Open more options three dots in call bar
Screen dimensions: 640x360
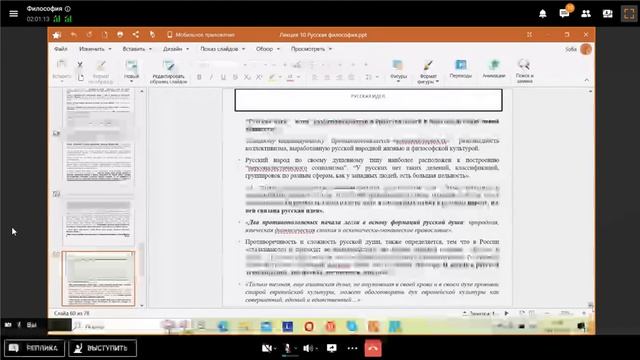[352, 348]
